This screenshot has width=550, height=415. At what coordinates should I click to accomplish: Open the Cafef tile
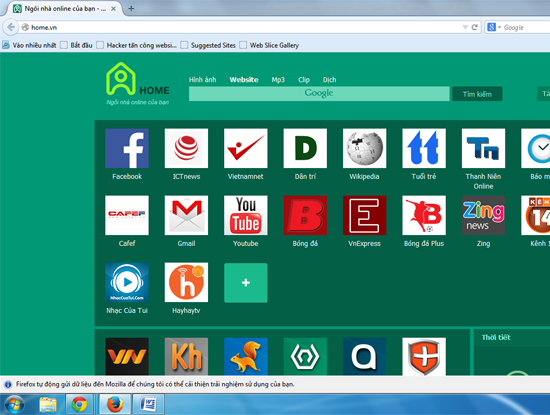(127, 215)
